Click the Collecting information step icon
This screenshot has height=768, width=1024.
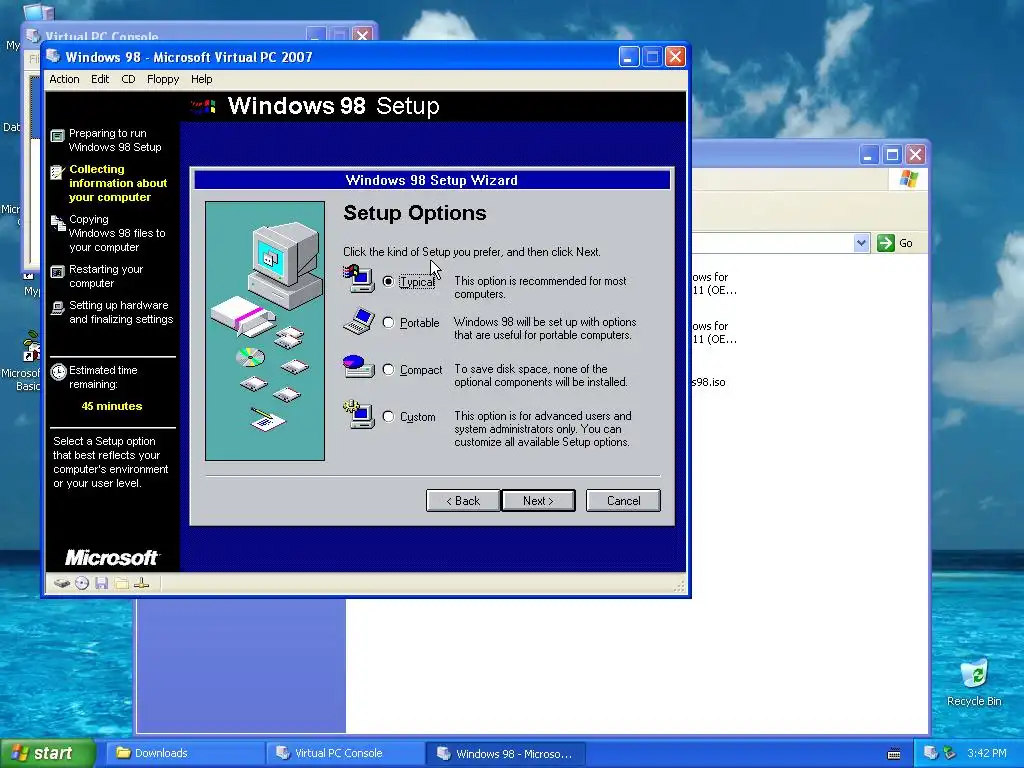57,172
